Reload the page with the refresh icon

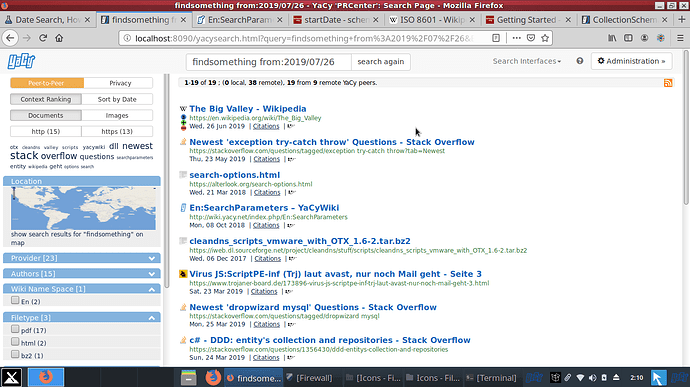[43, 38]
